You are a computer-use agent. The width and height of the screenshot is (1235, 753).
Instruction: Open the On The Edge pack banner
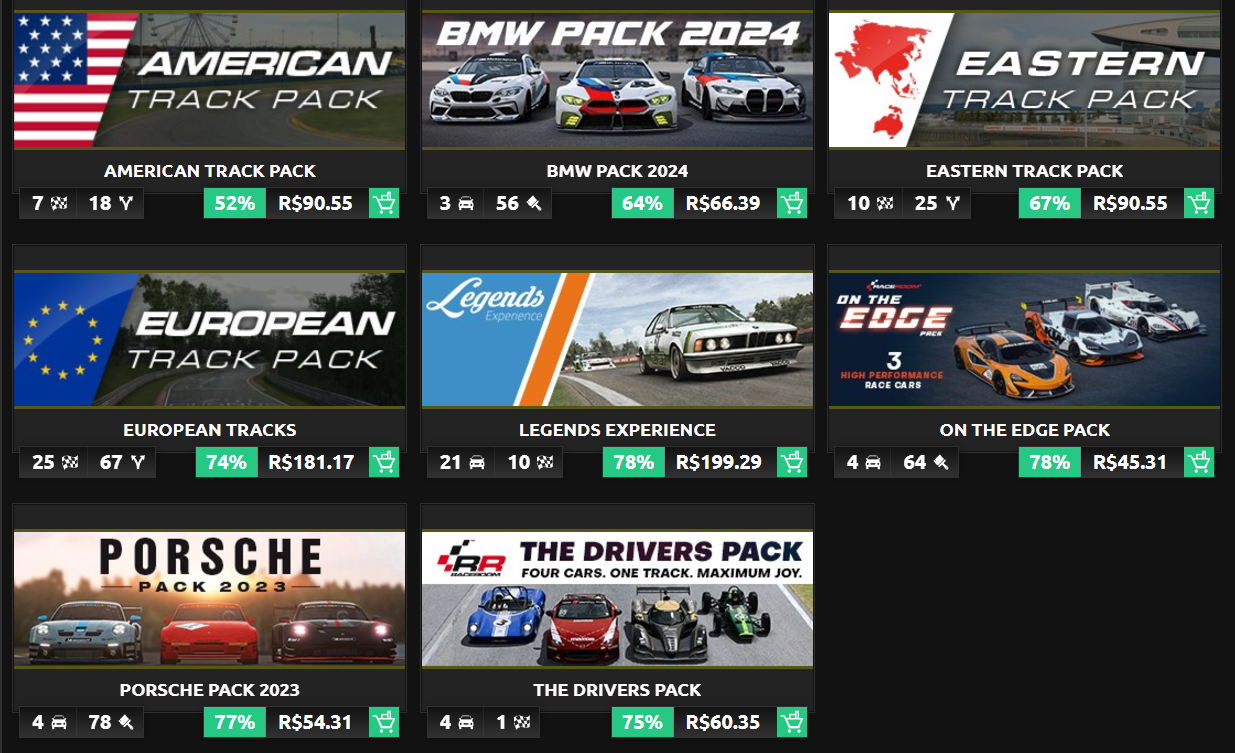click(x=1024, y=339)
